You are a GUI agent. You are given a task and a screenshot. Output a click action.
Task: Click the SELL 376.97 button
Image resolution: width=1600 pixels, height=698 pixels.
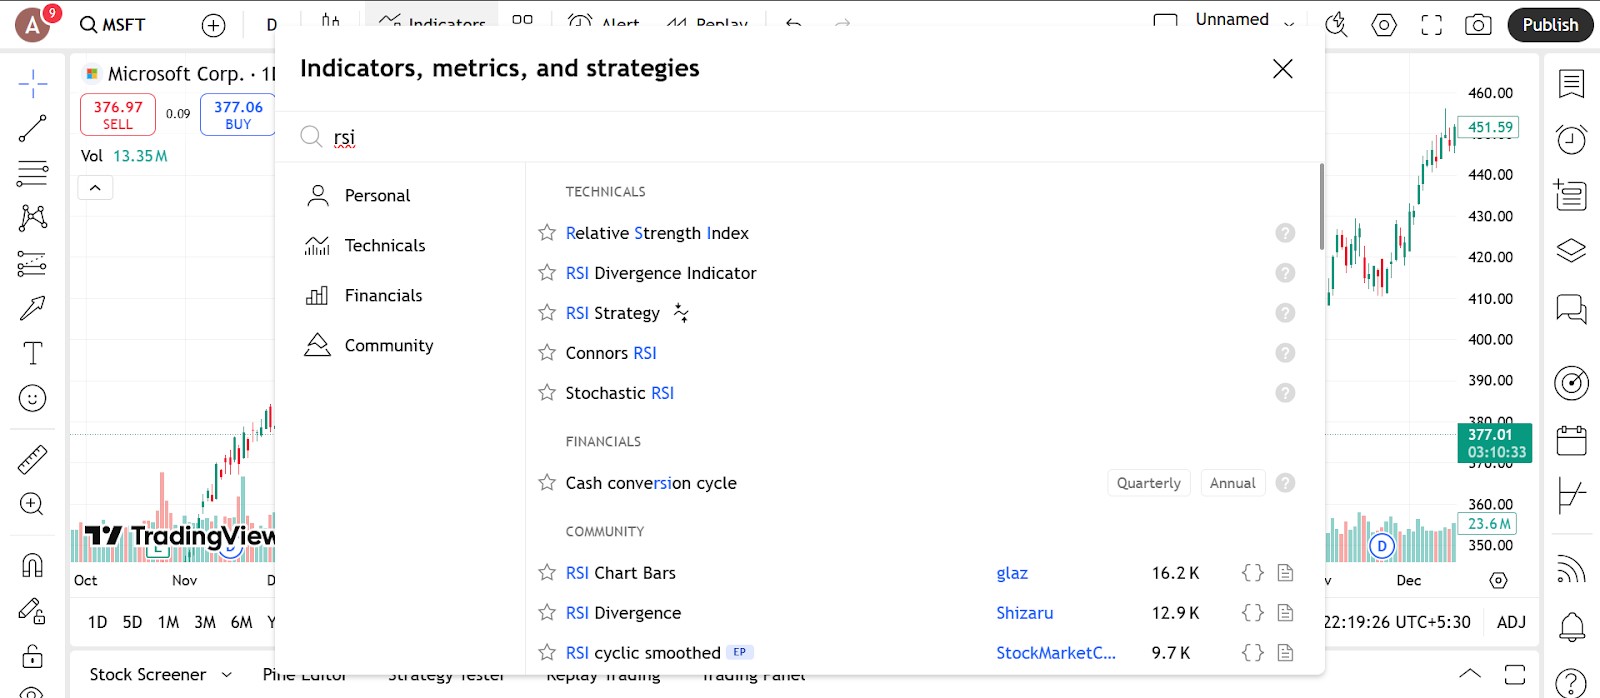click(x=118, y=115)
